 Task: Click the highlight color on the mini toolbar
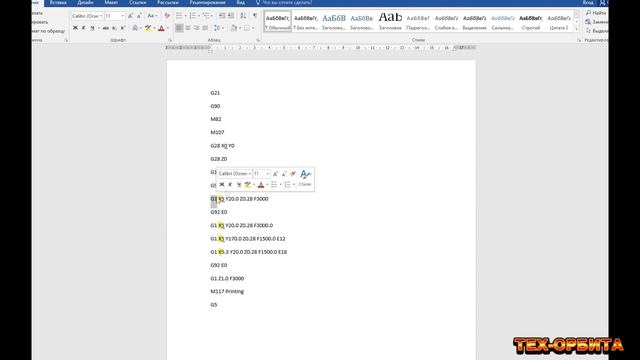point(247,184)
